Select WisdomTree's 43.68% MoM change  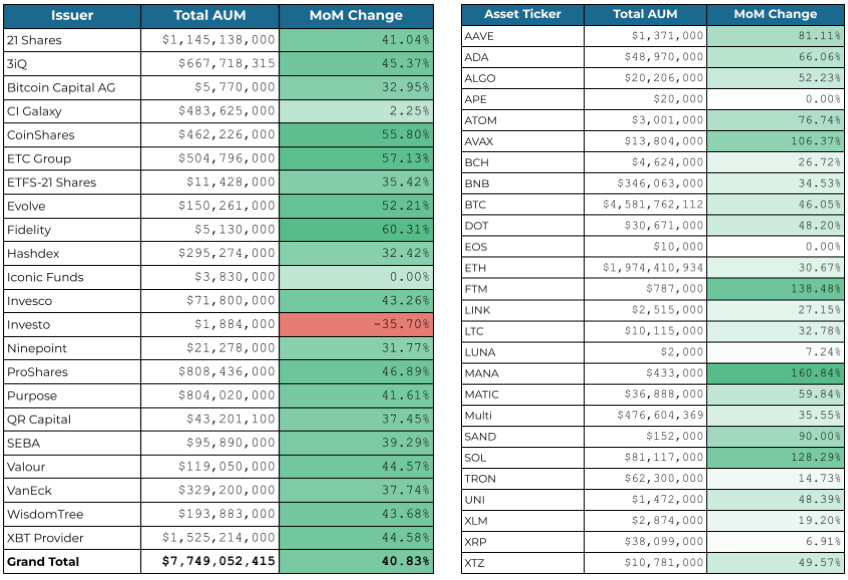pyautogui.click(x=356, y=515)
